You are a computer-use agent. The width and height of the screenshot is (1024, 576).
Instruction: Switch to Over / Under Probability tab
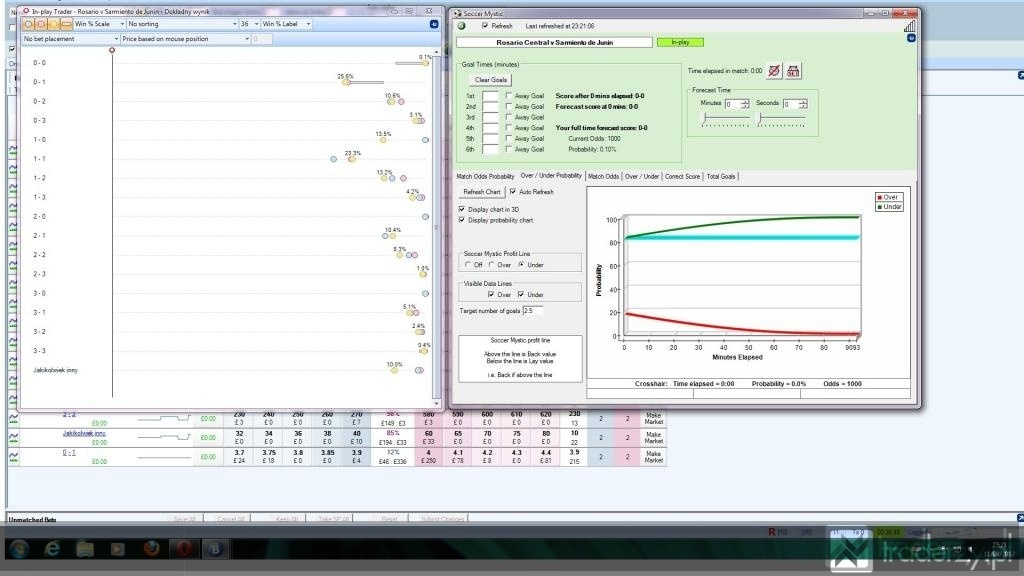[x=551, y=176]
